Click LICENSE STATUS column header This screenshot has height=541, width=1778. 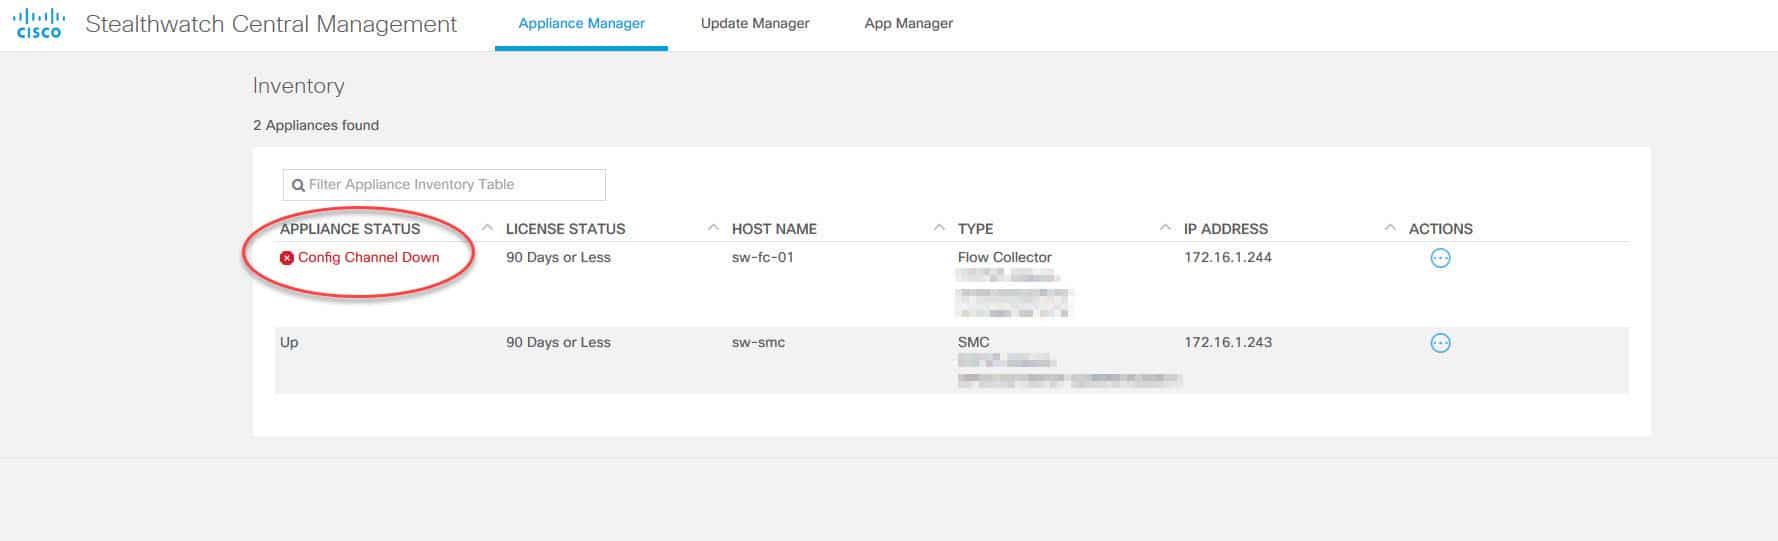pyautogui.click(x=566, y=229)
